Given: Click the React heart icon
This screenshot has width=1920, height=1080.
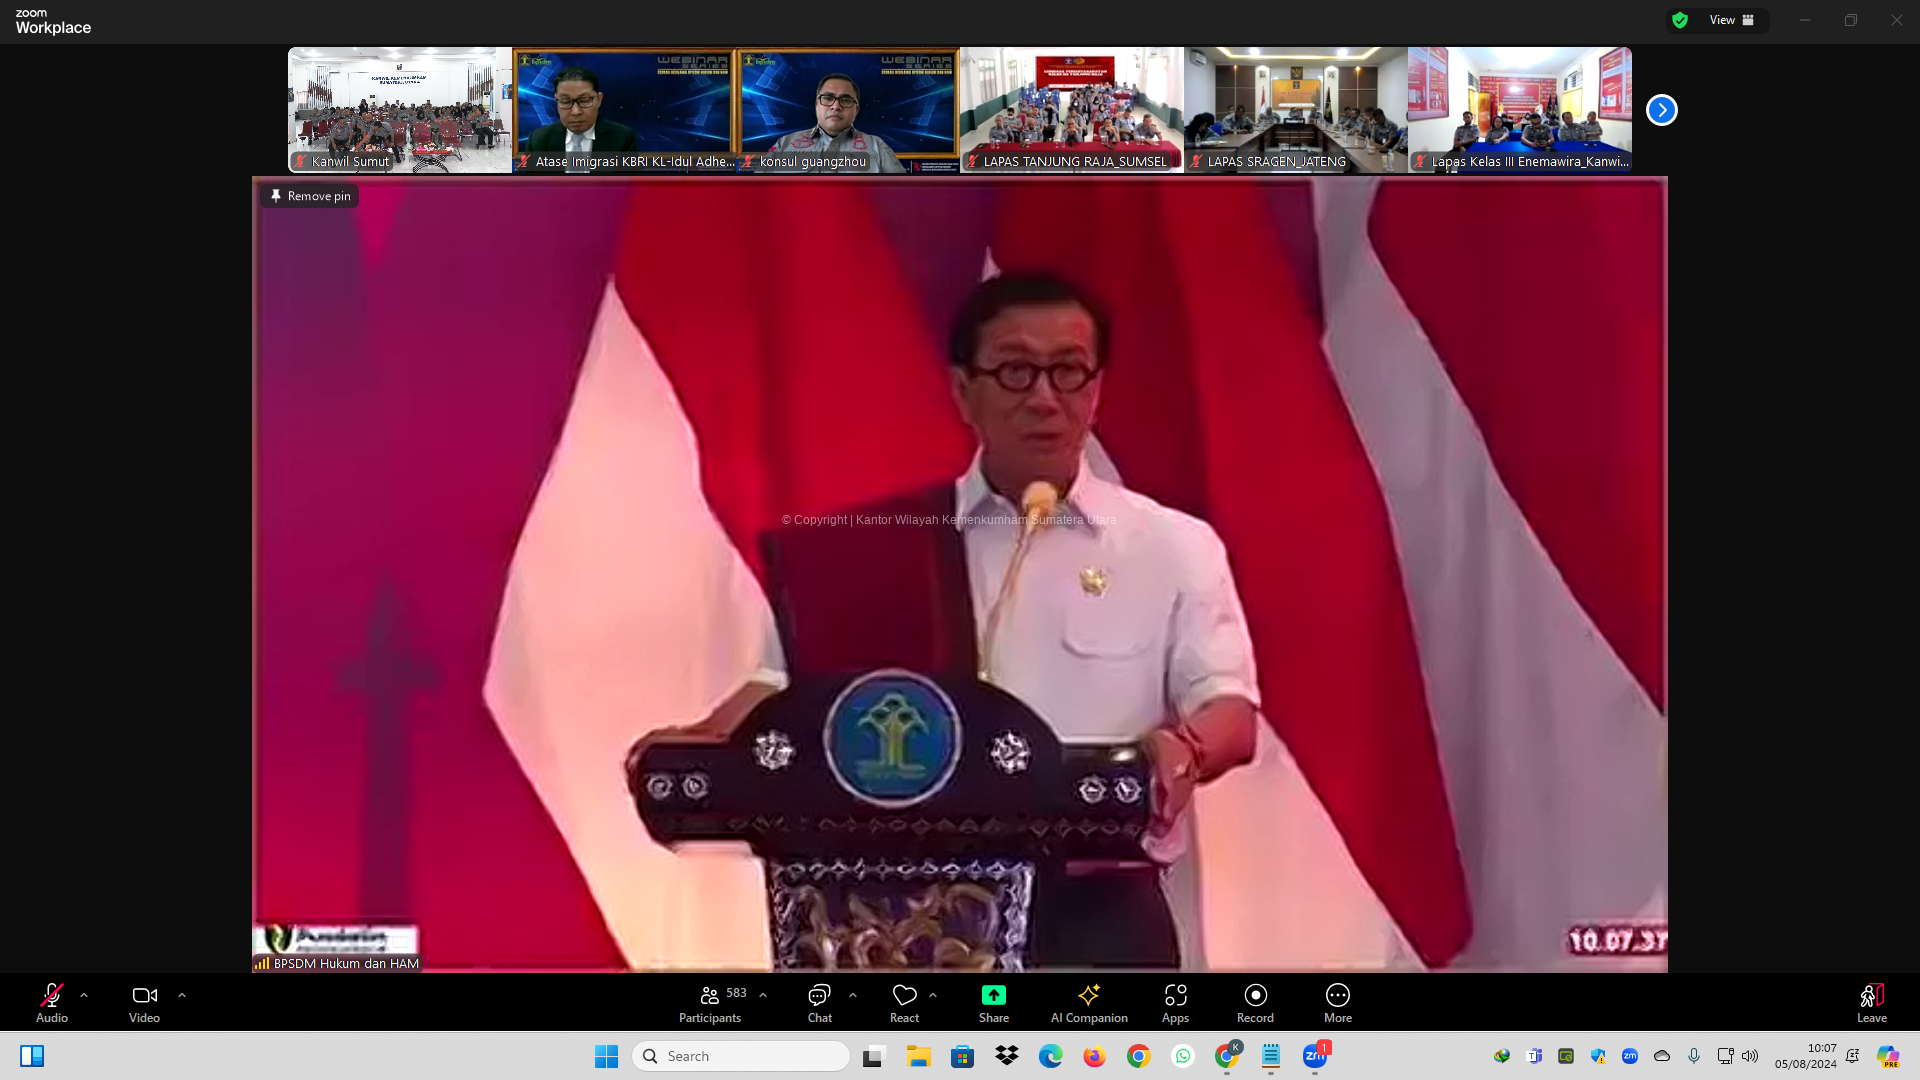Looking at the screenshot, I should [x=904, y=996].
